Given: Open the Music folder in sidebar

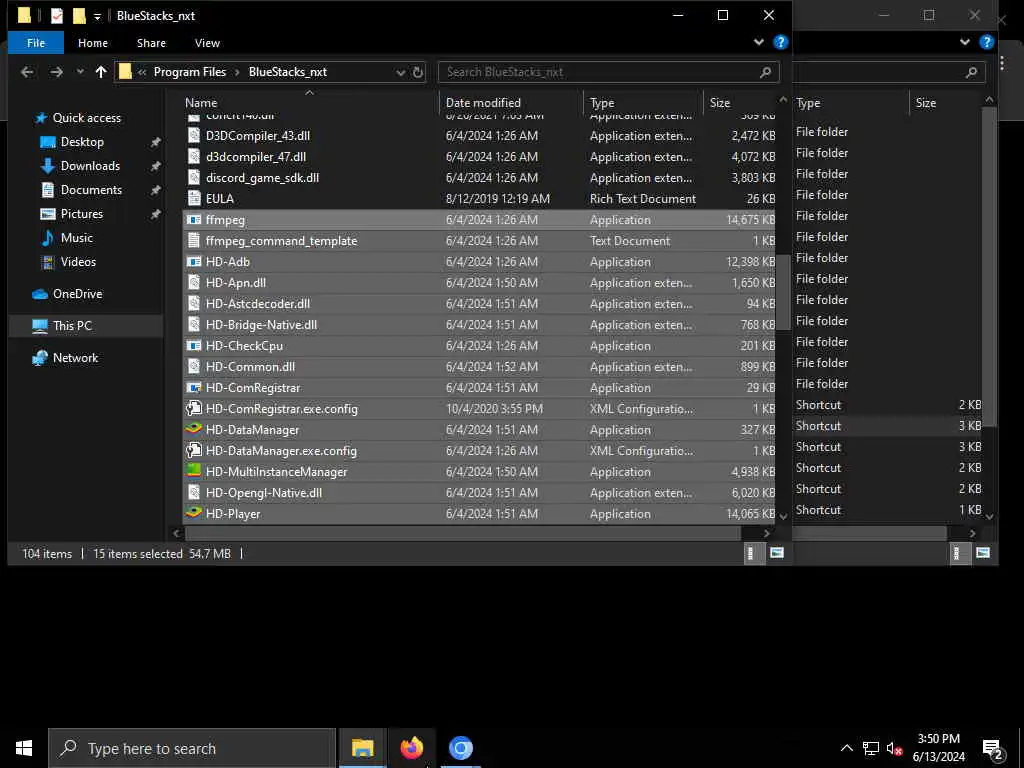Looking at the screenshot, I should 76,238.
